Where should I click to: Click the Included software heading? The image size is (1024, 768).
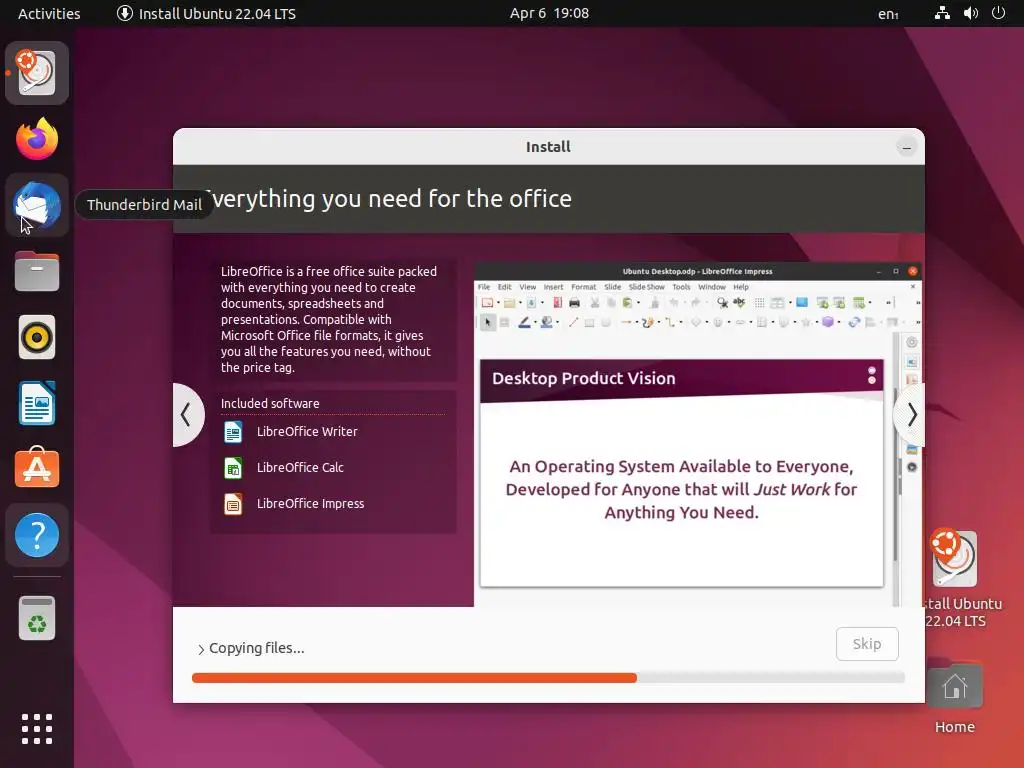tap(270, 404)
